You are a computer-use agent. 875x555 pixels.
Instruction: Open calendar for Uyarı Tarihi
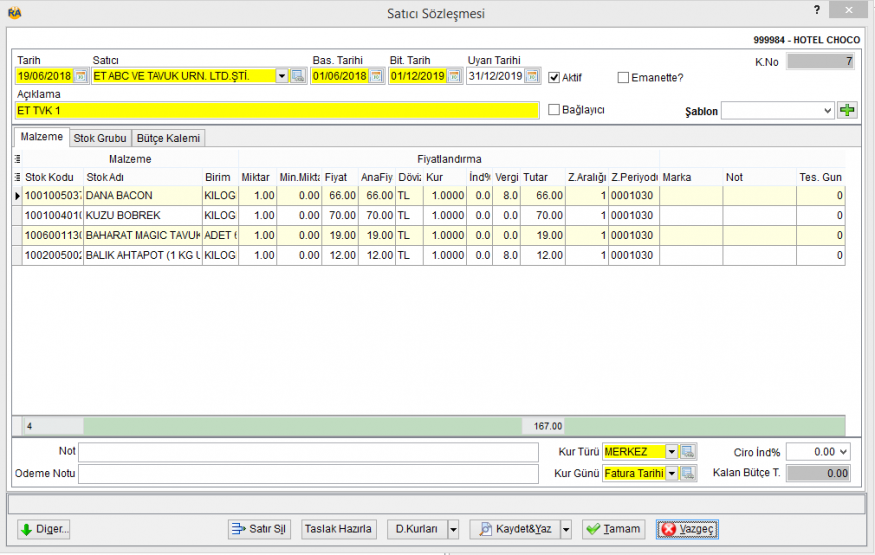click(532, 76)
